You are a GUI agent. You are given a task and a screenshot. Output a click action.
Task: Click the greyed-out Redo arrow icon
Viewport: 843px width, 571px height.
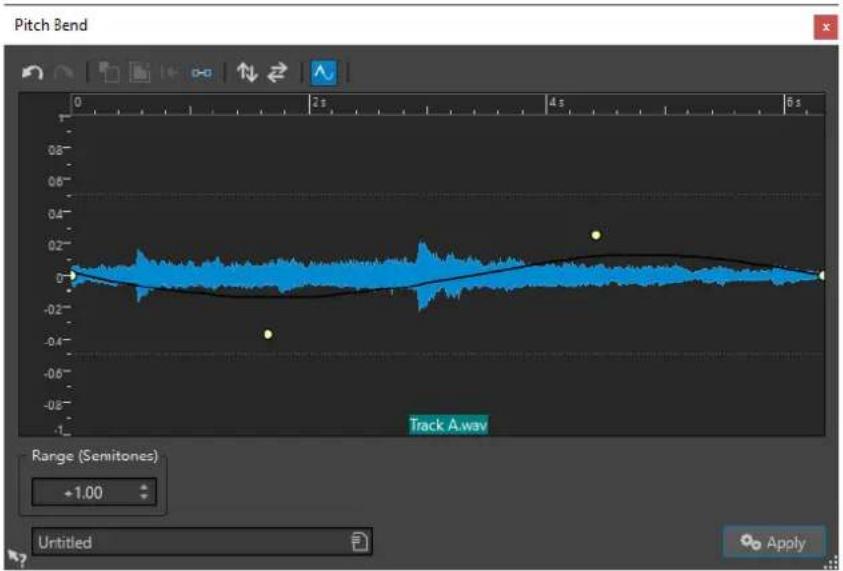(x=64, y=73)
